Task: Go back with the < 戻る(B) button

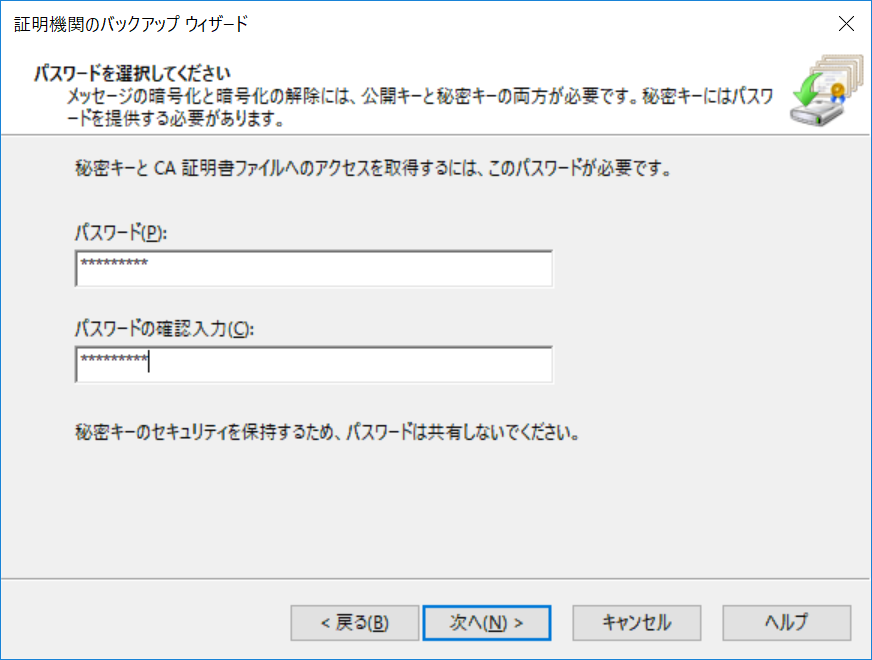Action: pos(354,623)
